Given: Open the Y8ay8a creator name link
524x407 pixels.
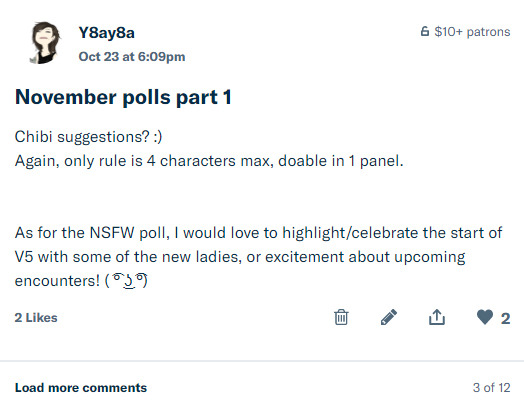Looking at the screenshot, I should [x=107, y=33].
